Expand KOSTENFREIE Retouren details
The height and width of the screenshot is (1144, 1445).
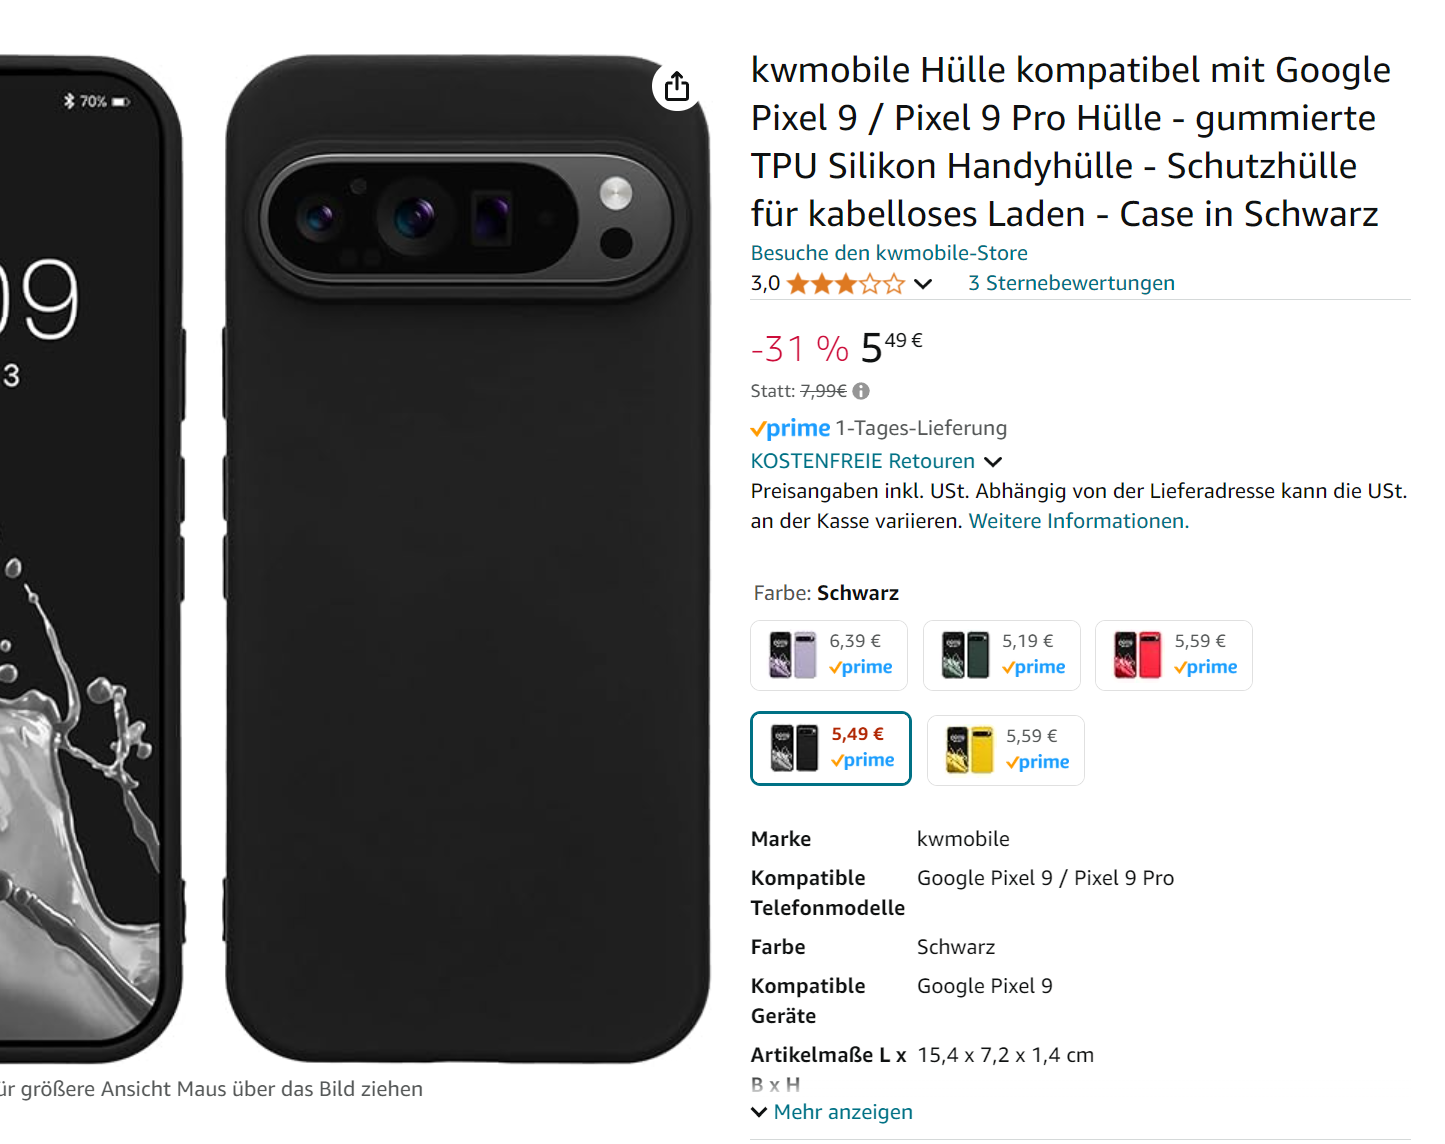click(993, 462)
